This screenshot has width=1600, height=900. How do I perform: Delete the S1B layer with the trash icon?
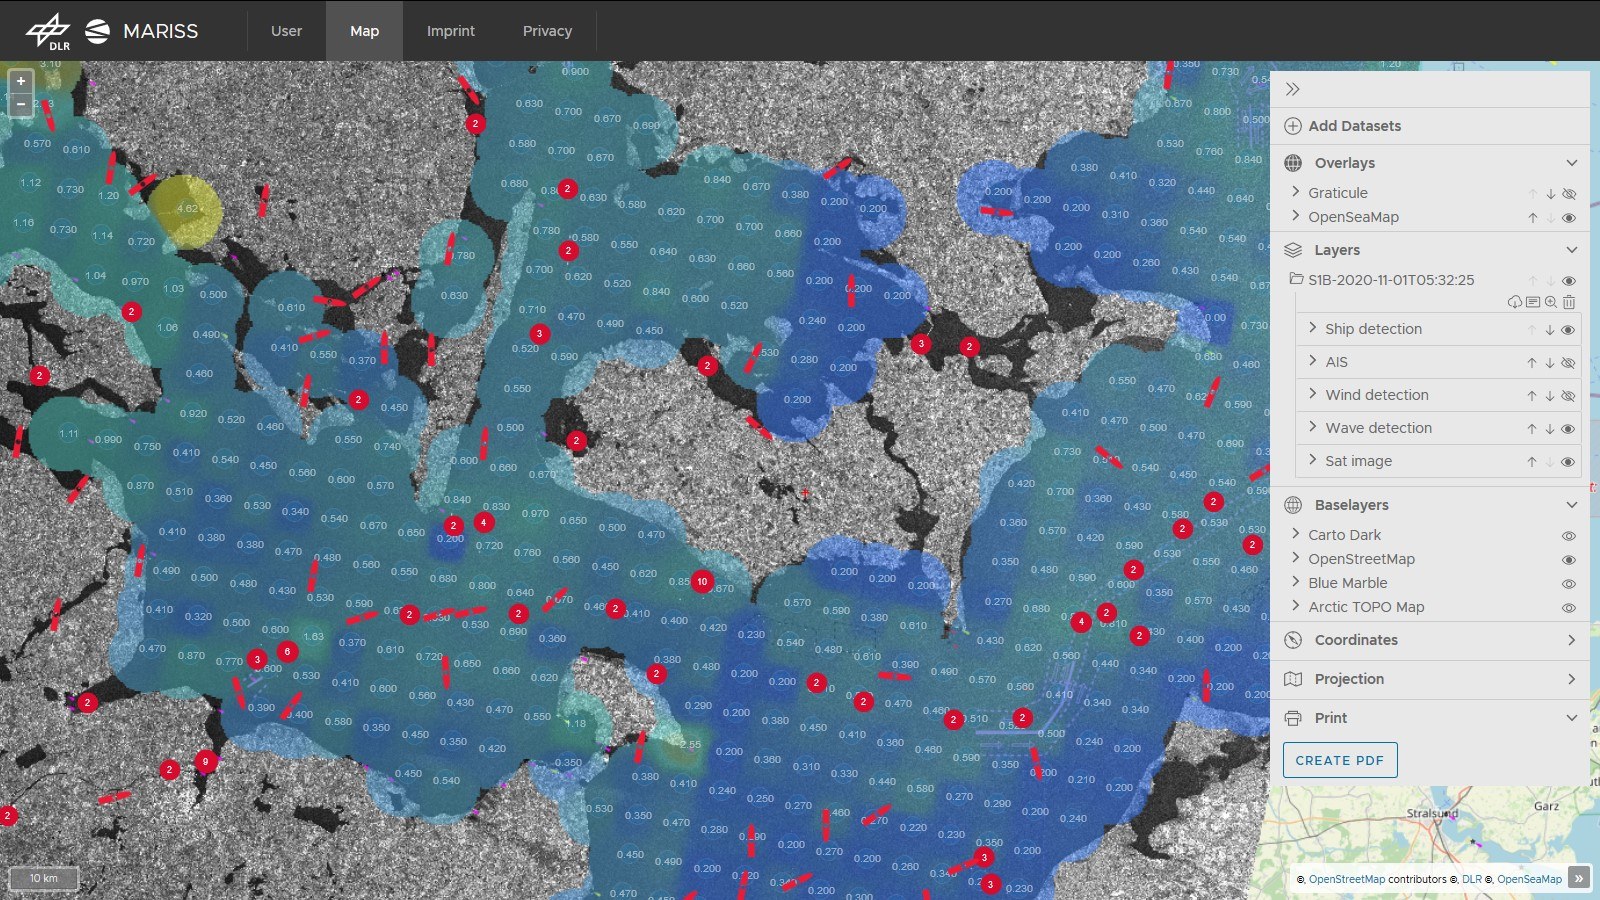1570,301
